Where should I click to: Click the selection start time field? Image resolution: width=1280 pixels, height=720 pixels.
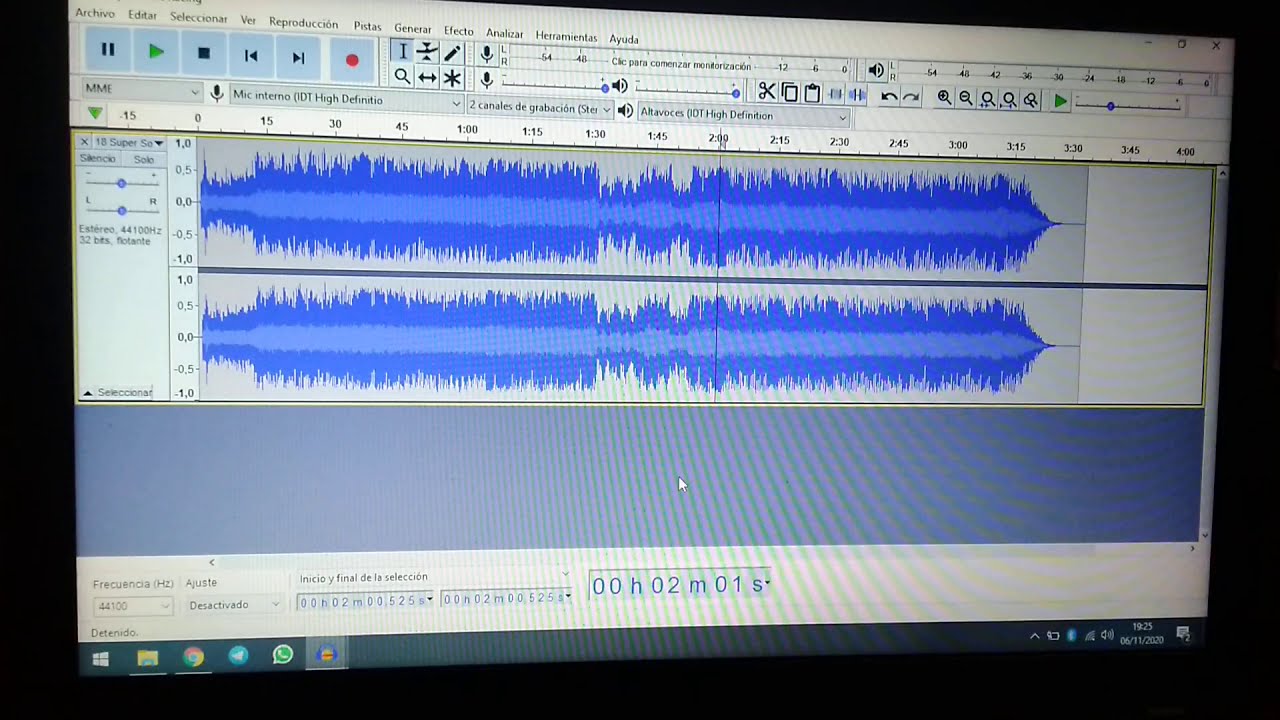click(366, 600)
